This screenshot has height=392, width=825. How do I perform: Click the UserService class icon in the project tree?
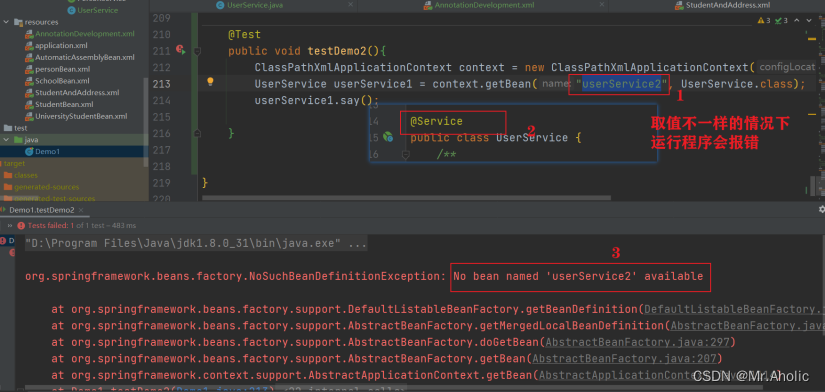(72, 11)
